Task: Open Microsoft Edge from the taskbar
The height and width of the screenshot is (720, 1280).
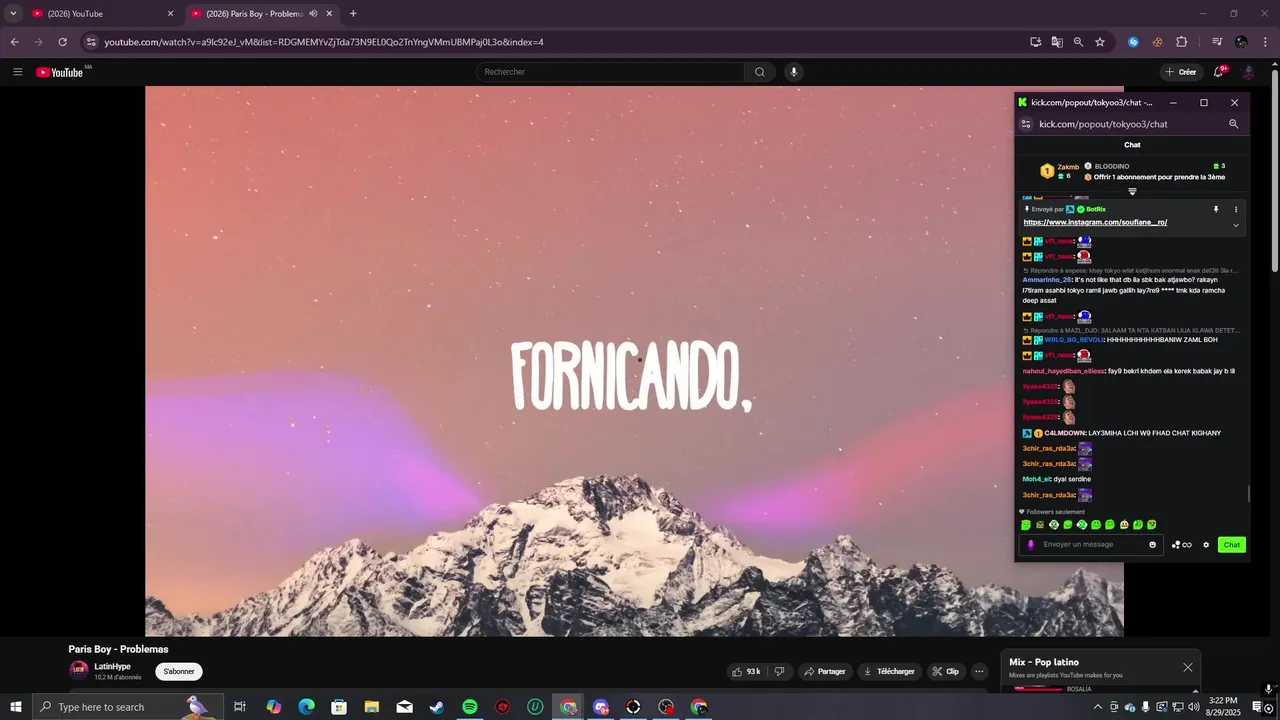Action: coord(306,707)
